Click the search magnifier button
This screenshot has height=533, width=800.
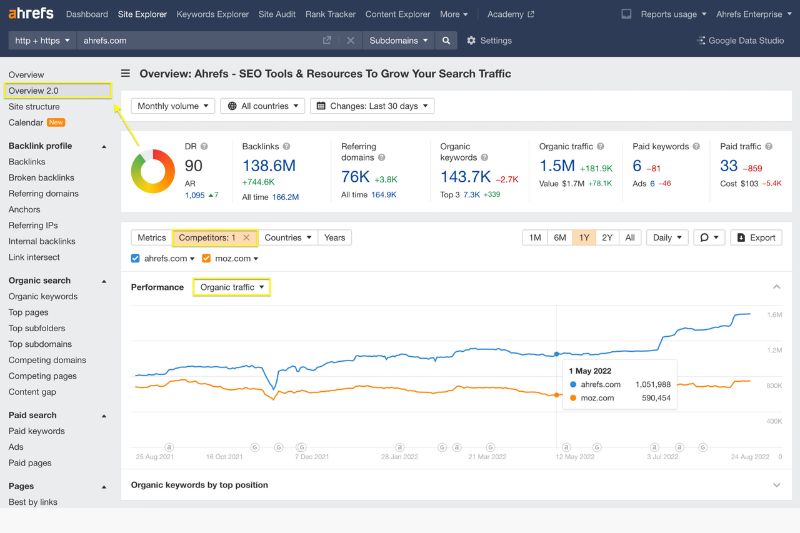click(446, 41)
